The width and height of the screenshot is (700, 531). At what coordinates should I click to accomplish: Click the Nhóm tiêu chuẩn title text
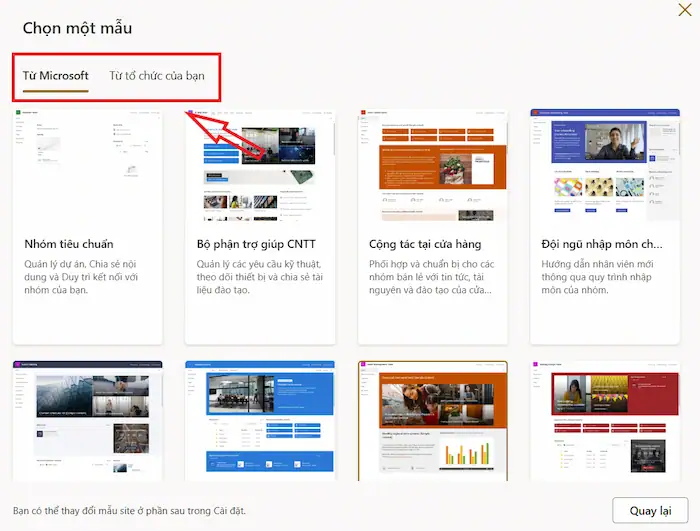coord(69,244)
